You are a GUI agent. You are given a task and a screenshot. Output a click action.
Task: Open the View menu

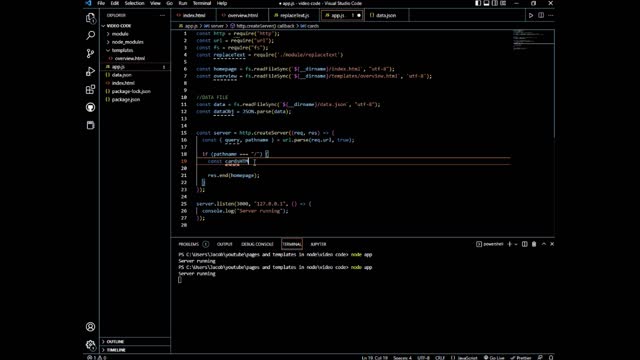point(155,3)
